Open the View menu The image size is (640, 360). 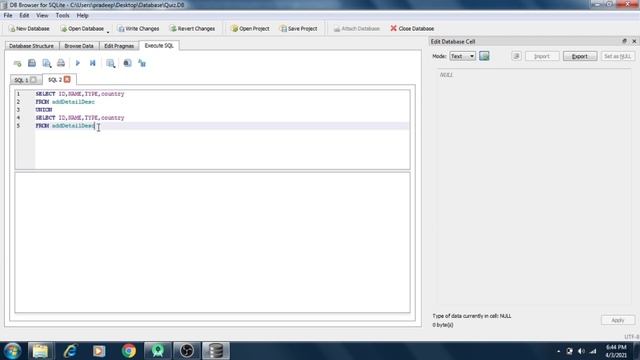[x=42, y=16]
